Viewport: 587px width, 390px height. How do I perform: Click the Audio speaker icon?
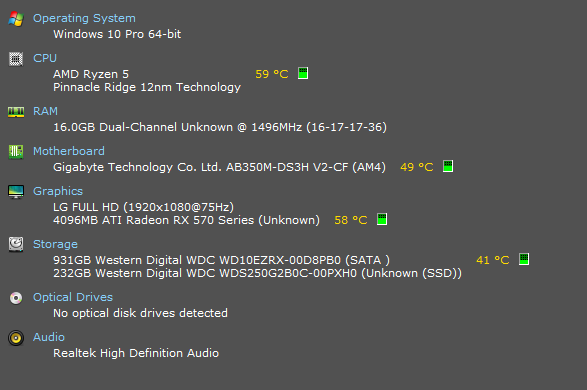16,338
